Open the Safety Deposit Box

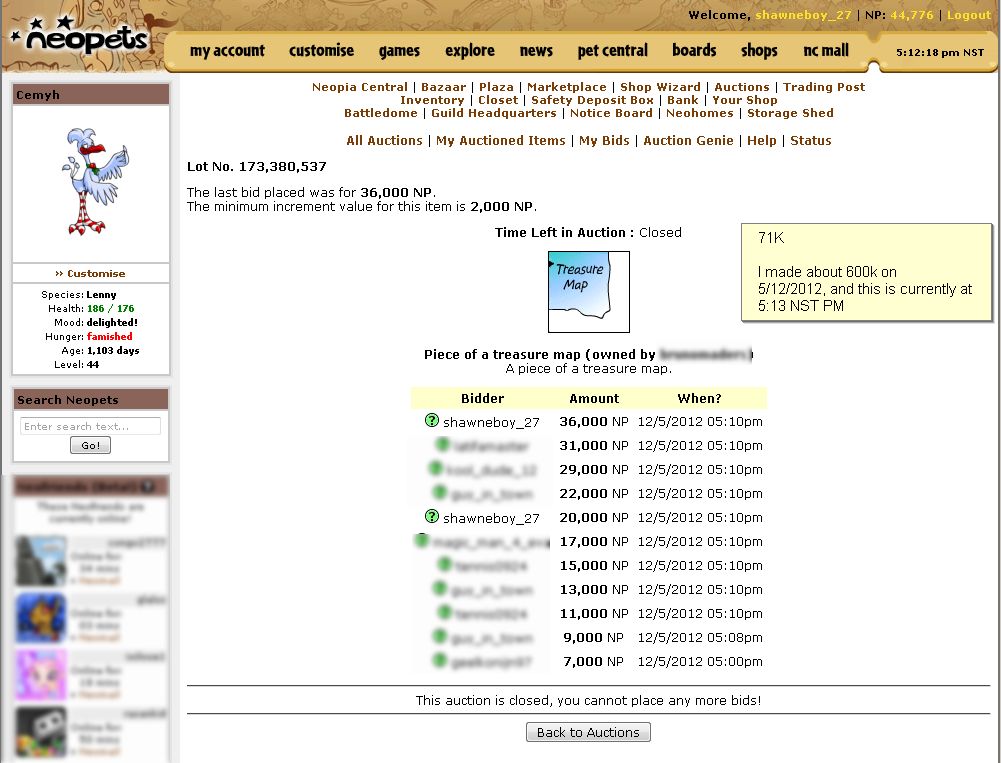point(592,100)
